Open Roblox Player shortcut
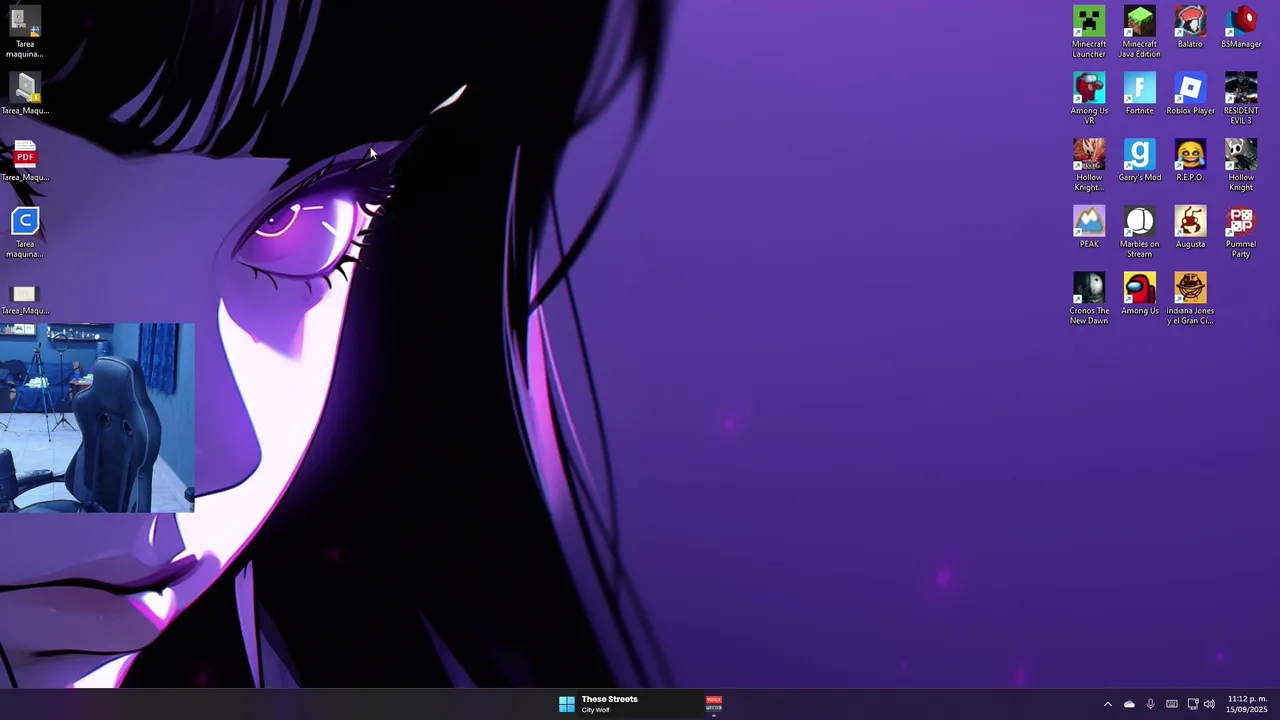This screenshot has width=1280, height=720. [1190, 94]
